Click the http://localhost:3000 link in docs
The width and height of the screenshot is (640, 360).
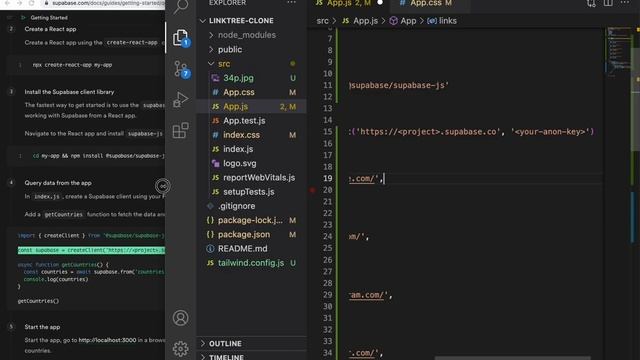click(x=107, y=340)
